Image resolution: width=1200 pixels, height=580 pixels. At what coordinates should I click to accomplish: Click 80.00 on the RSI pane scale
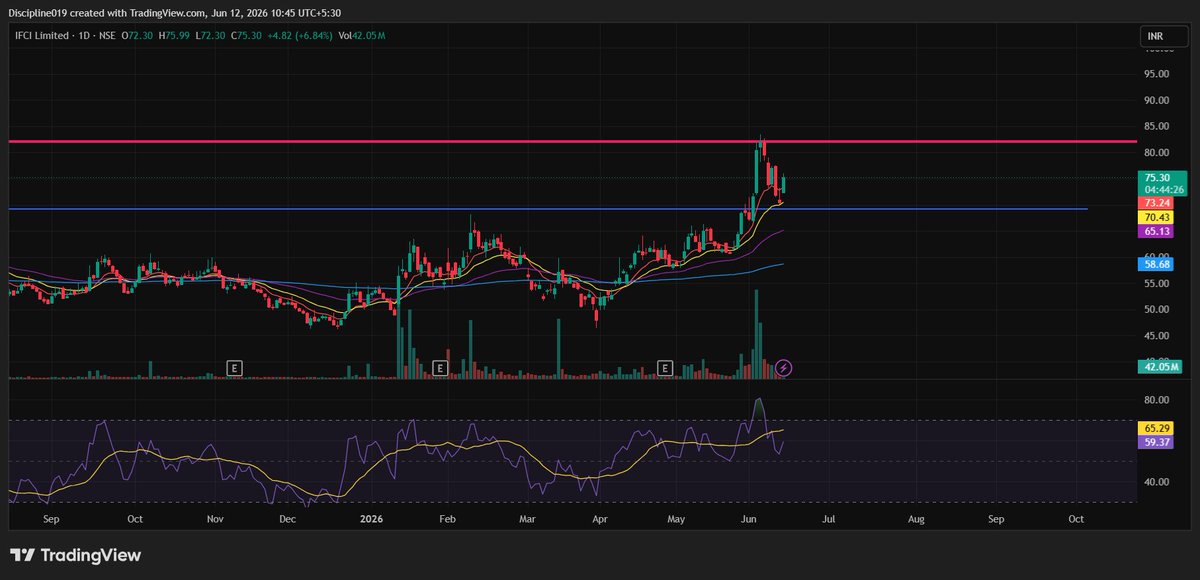coord(1157,400)
